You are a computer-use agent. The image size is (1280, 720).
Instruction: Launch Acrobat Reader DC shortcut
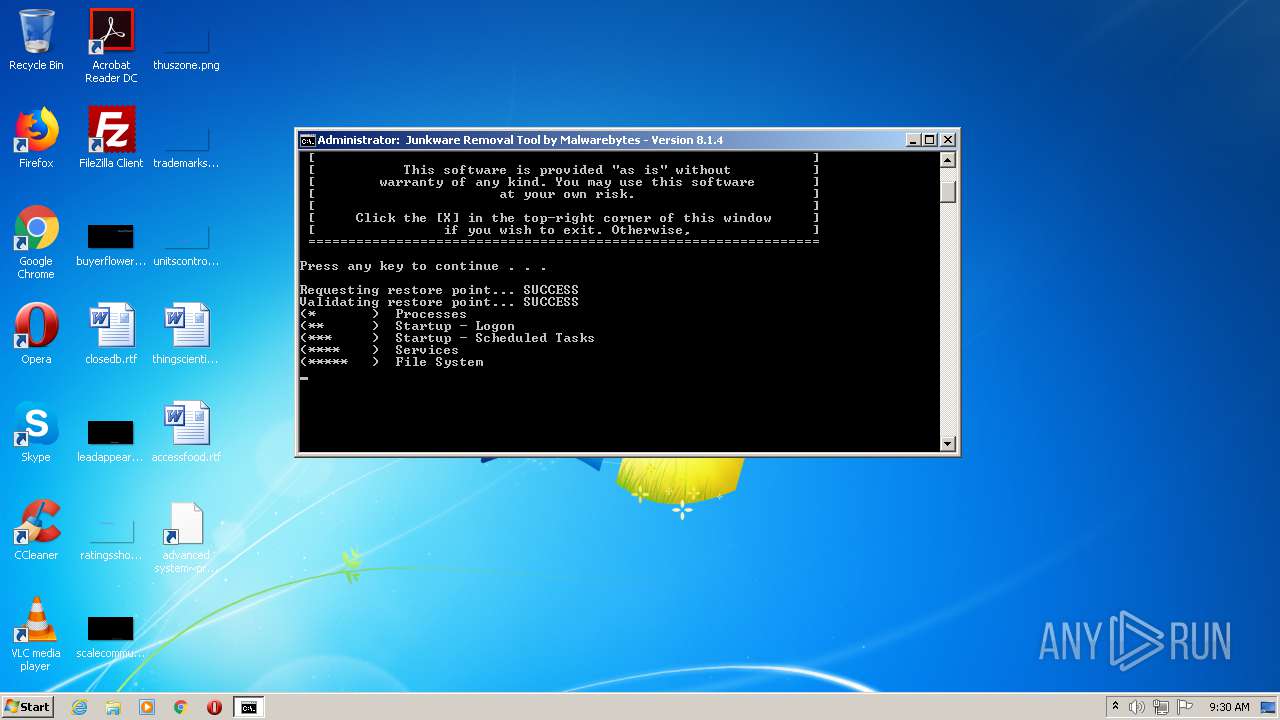pos(111,46)
